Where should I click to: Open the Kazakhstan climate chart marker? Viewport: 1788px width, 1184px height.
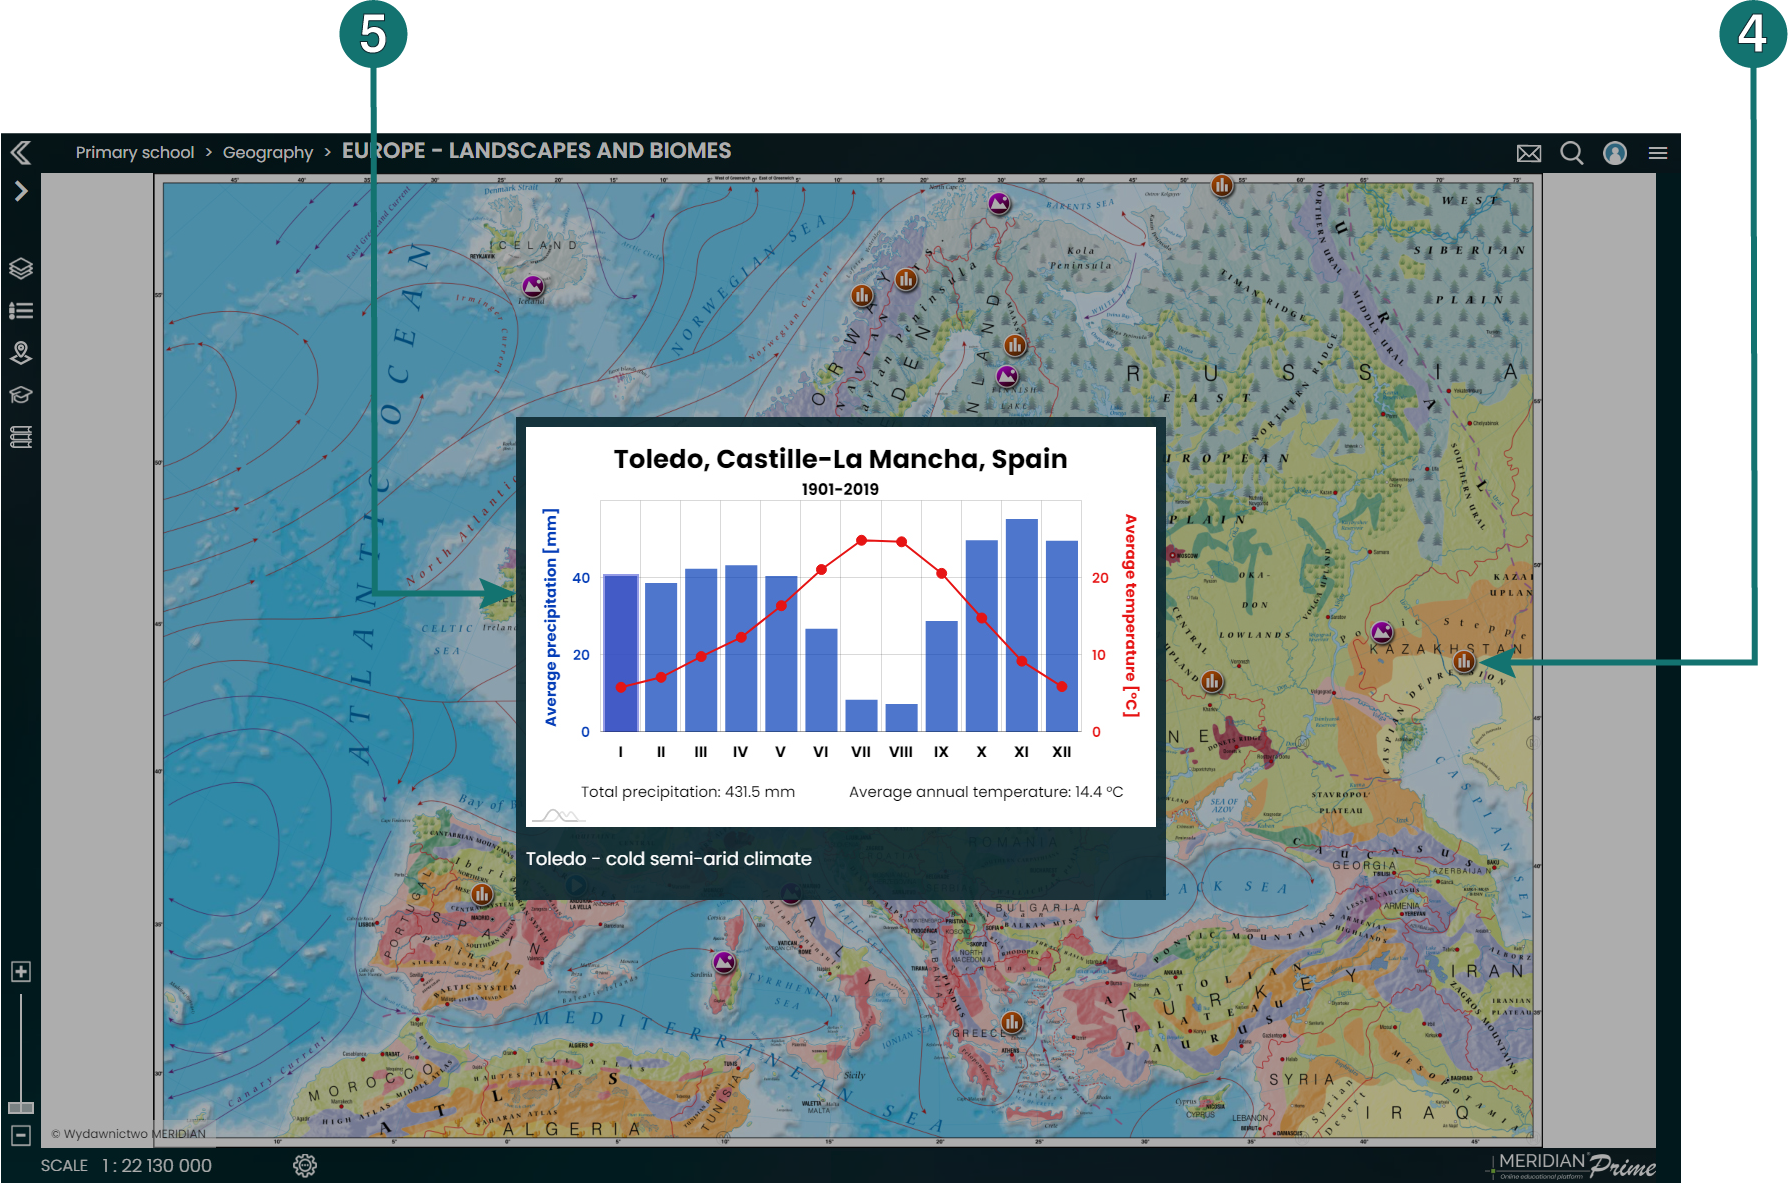(1464, 661)
